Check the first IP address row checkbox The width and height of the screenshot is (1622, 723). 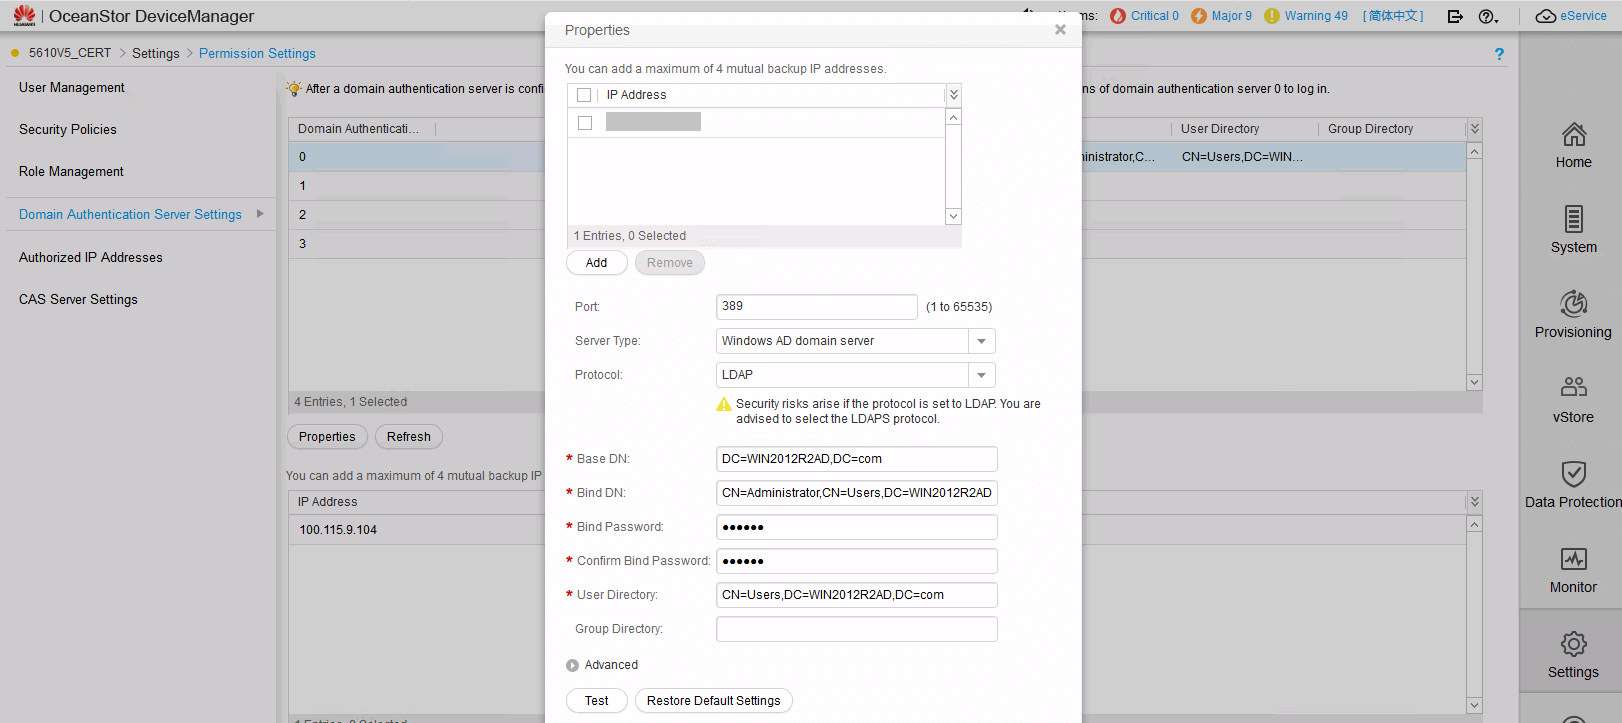(x=585, y=123)
